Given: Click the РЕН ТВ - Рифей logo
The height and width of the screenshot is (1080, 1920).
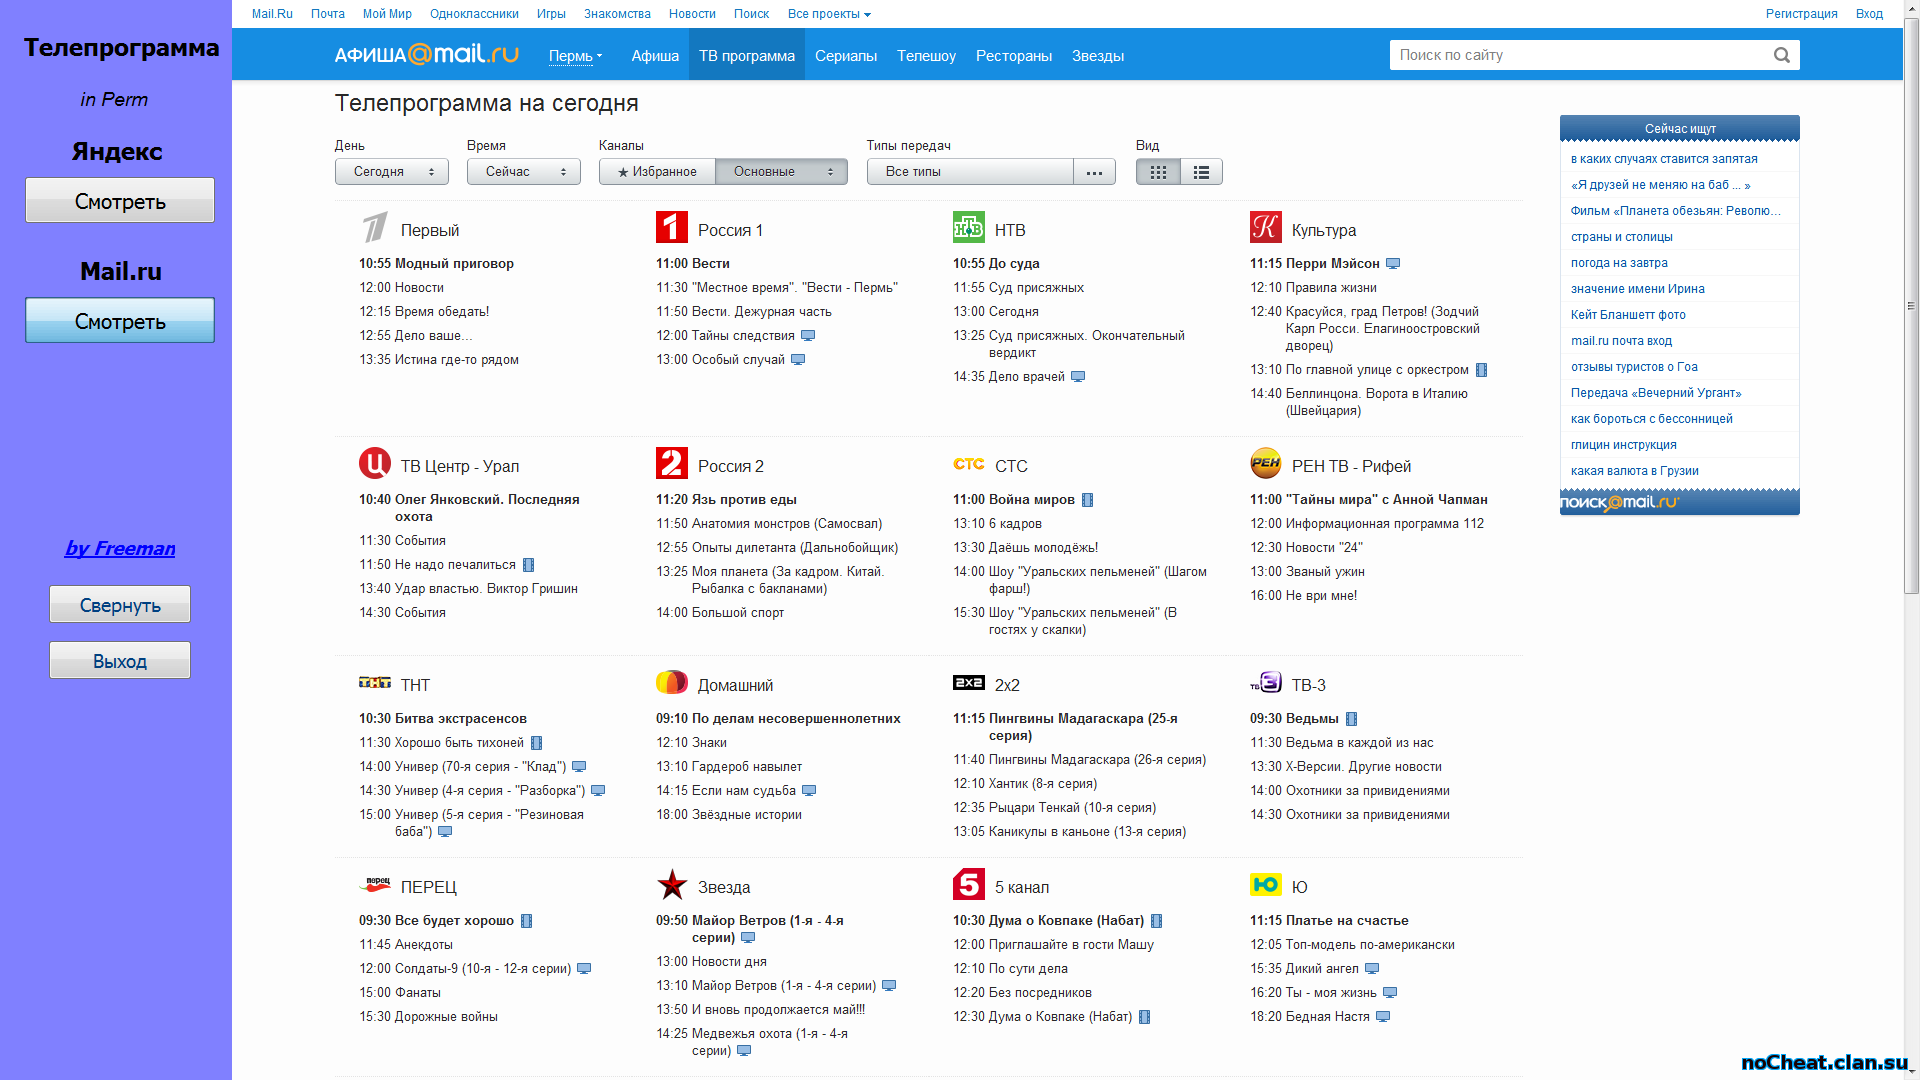Looking at the screenshot, I should (x=1266, y=464).
